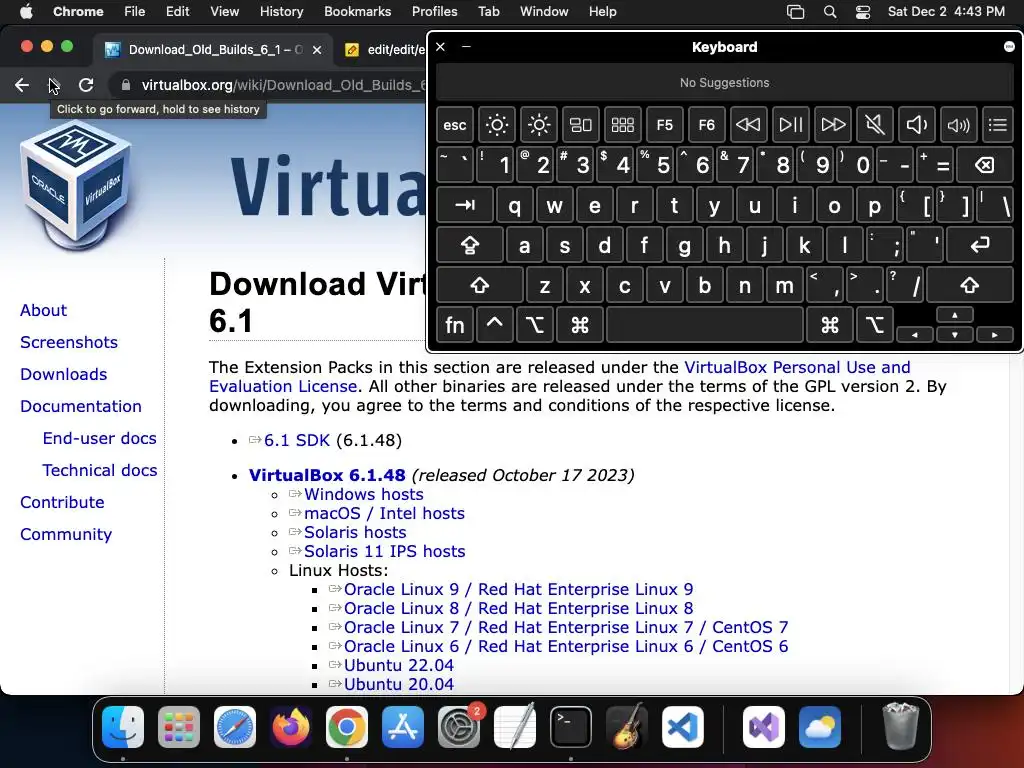This screenshot has height=768, width=1024.
Task: Open Spotlight search in menu bar
Action: coord(829,12)
